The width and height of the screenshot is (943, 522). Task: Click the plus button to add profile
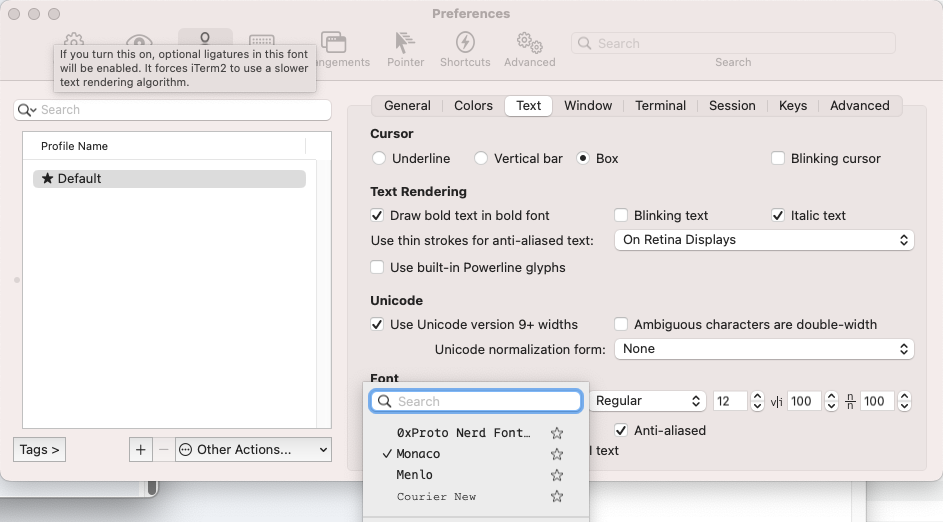tap(140, 450)
